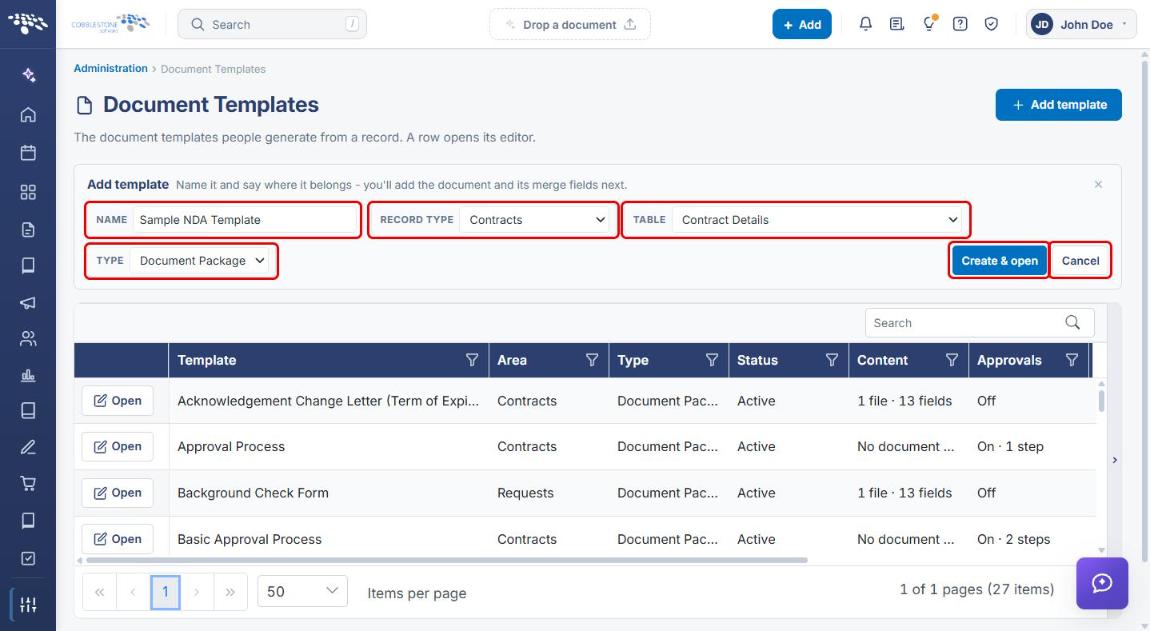This screenshot has width=1150, height=631.
Task: Open the checklist tasks icon in sidebar
Action: point(28,558)
